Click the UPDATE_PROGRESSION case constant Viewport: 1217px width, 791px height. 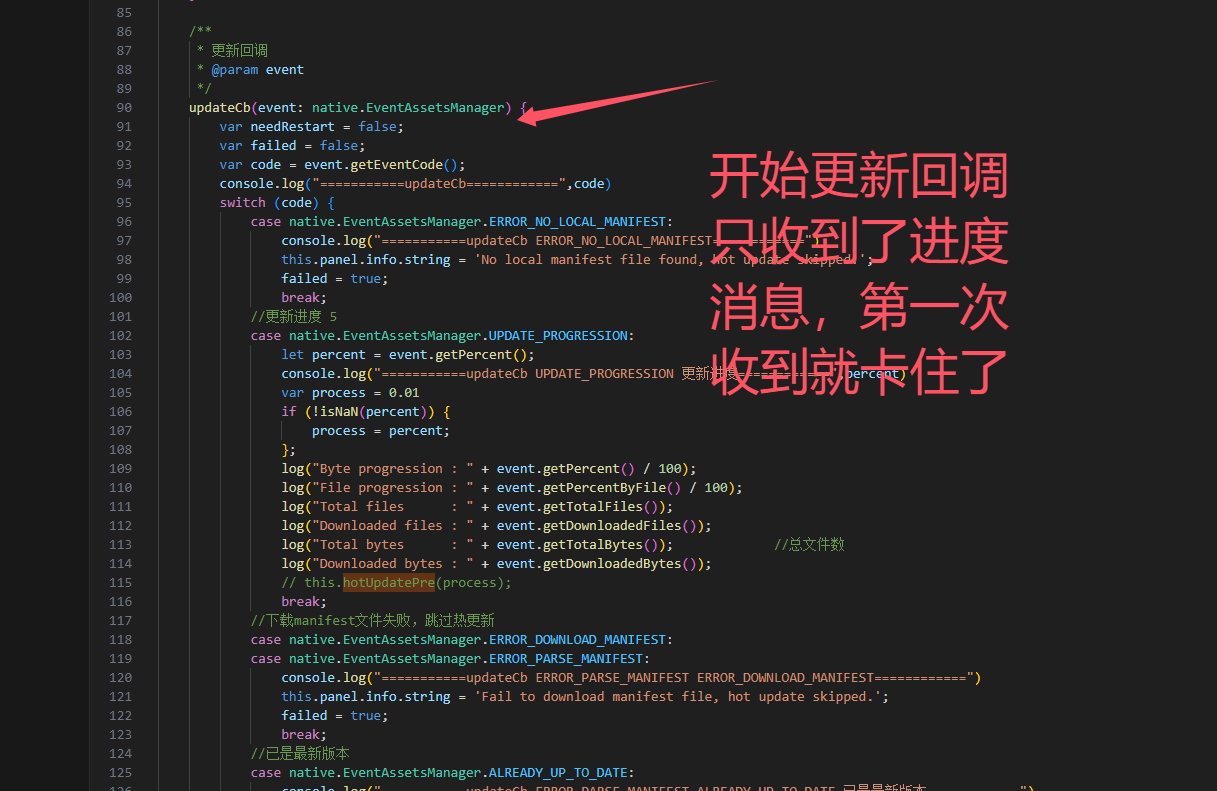558,336
